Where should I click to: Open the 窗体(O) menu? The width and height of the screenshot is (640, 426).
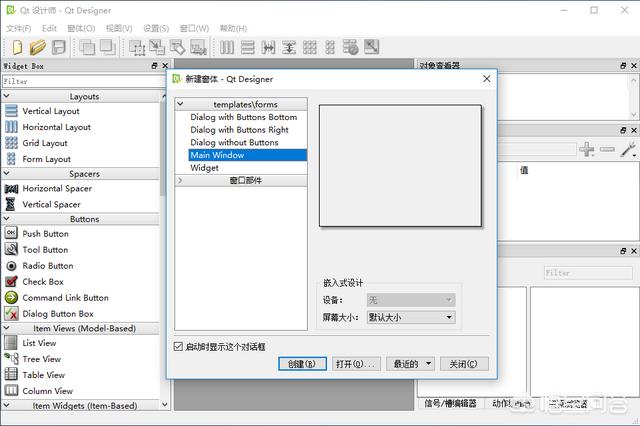pyautogui.click(x=81, y=28)
